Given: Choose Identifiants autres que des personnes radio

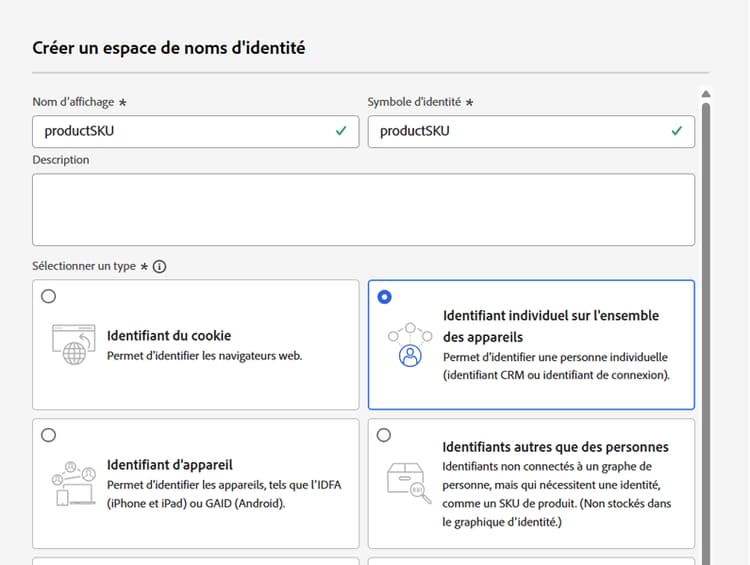Looking at the screenshot, I should coord(385,435).
